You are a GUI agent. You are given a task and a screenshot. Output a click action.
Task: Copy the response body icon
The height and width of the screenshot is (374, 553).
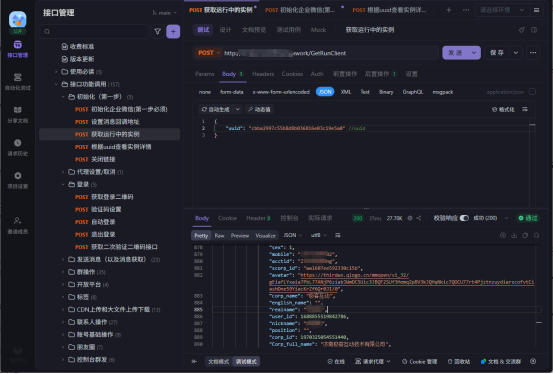coord(525,235)
